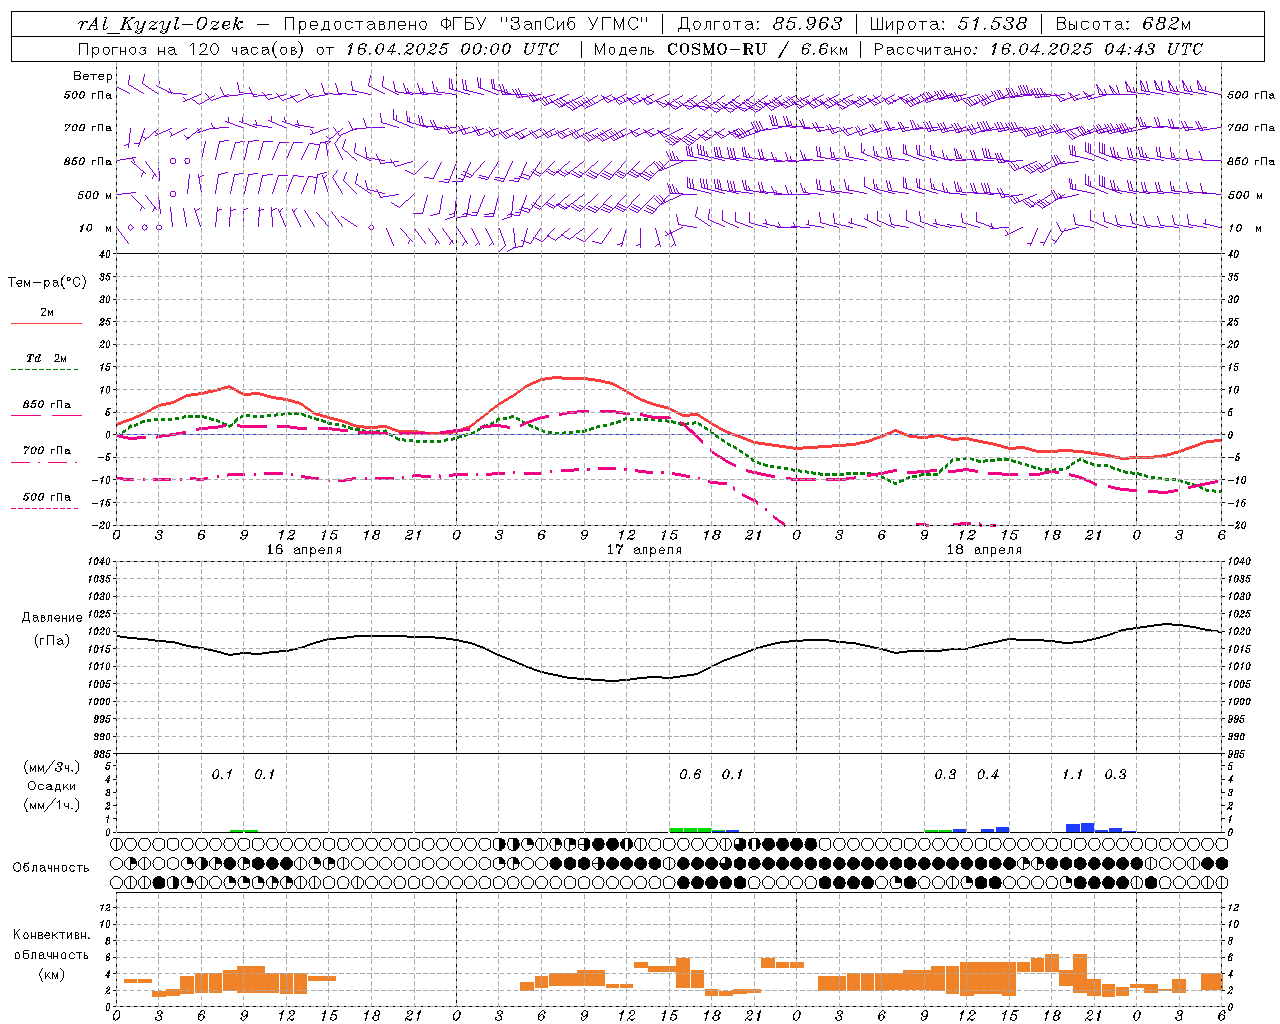Click the forecast start text 16.04.2025 00:00 UTC
1280x1024 pixels.
(452, 49)
